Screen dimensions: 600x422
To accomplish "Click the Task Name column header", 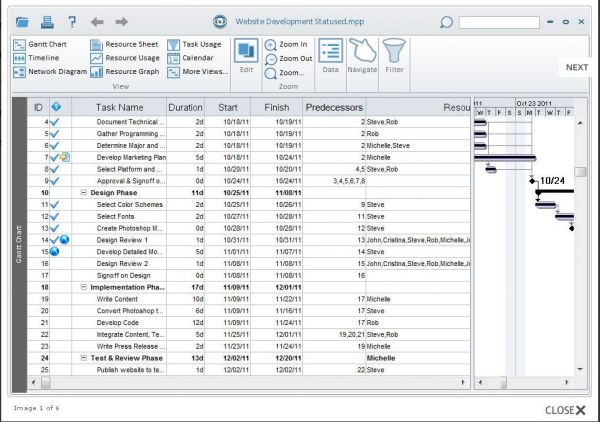I will 119,107.
